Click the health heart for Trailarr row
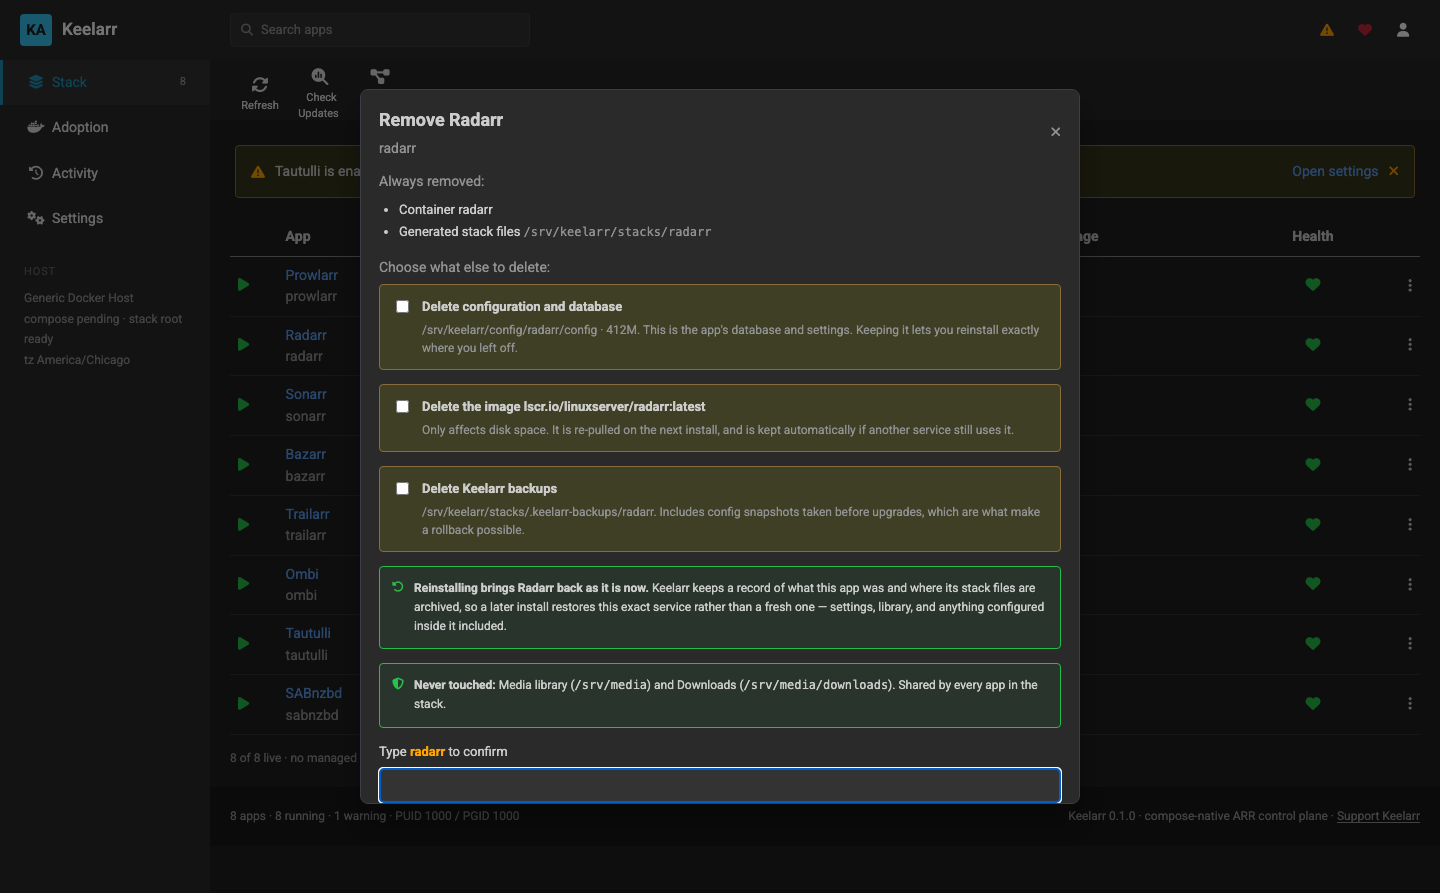 (x=1313, y=525)
